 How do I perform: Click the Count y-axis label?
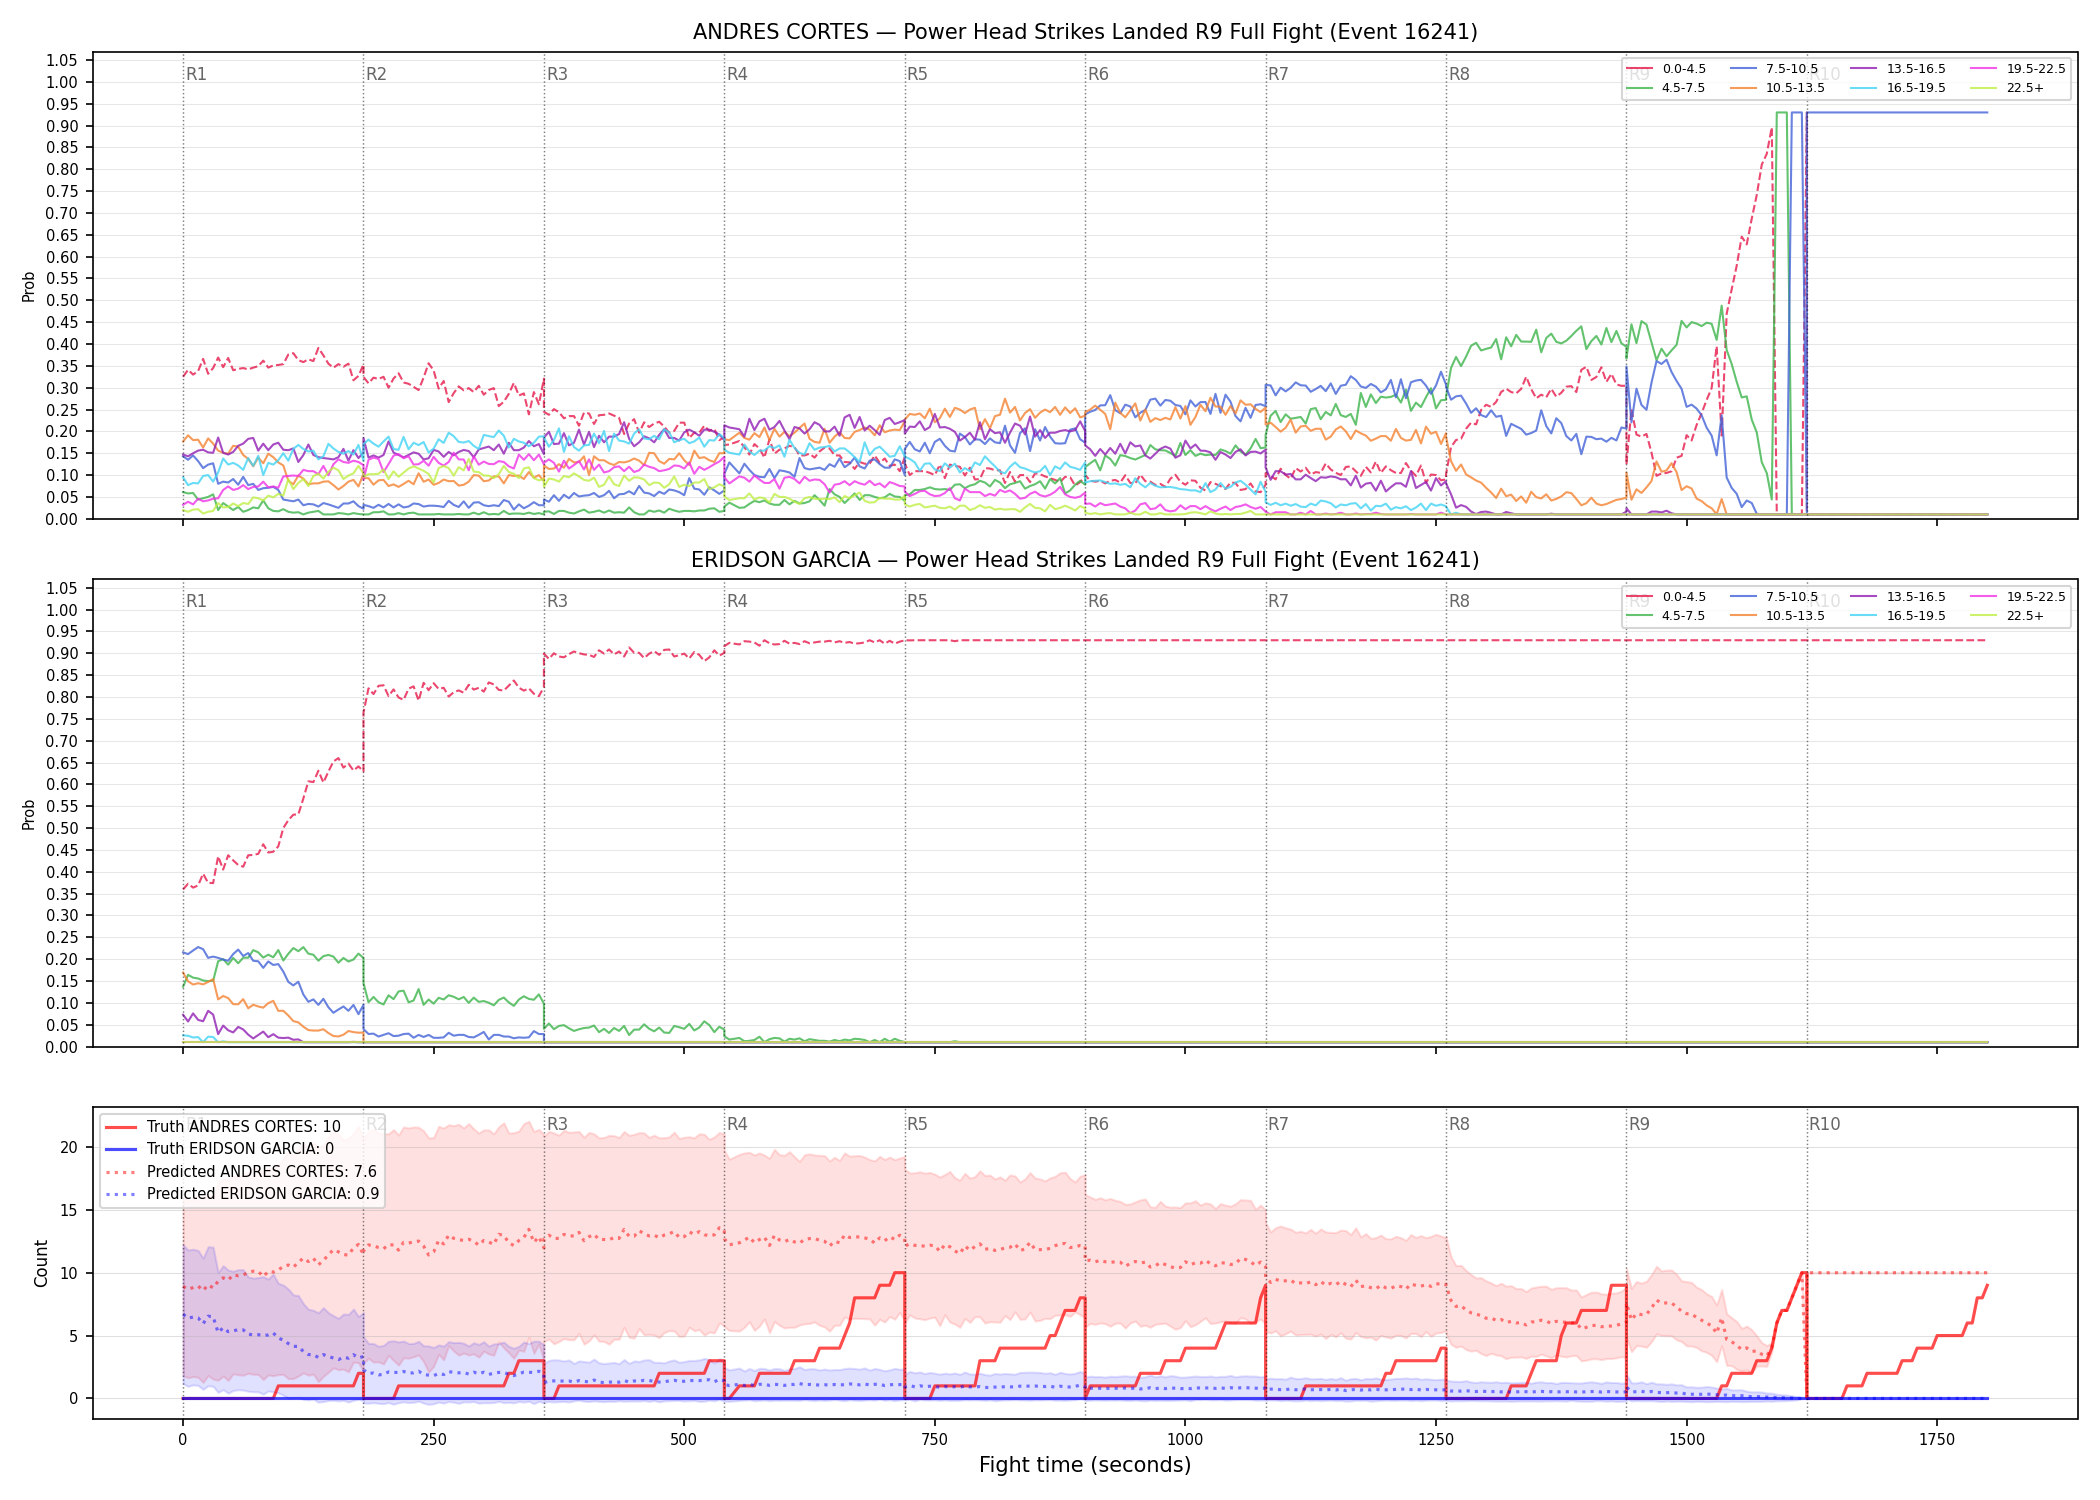41,1263
